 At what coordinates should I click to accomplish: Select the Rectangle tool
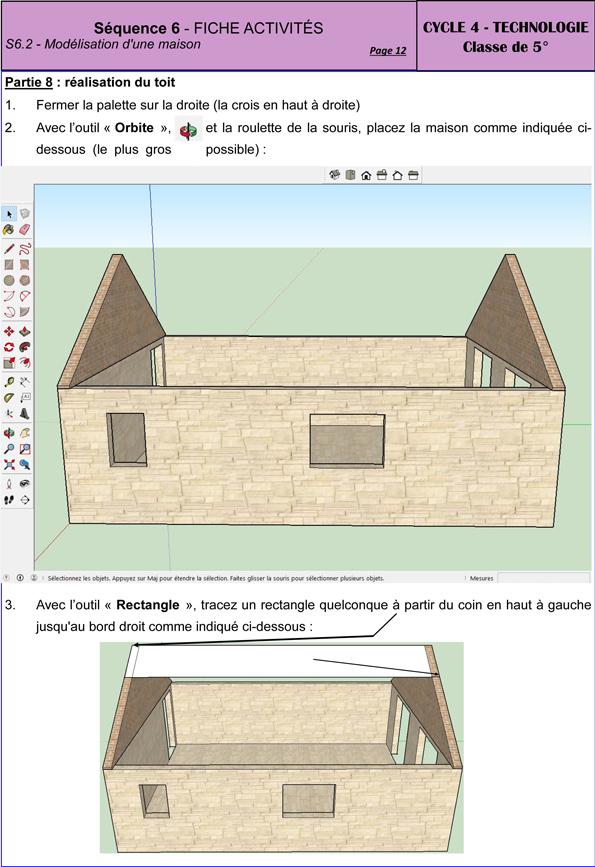tap(9, 265)
